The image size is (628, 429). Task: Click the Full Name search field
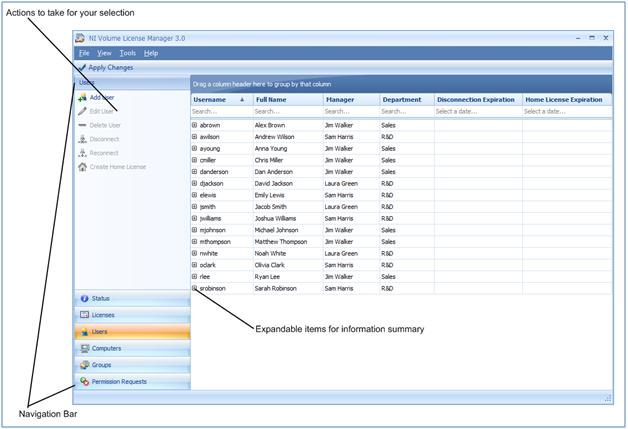click(288, 111)
